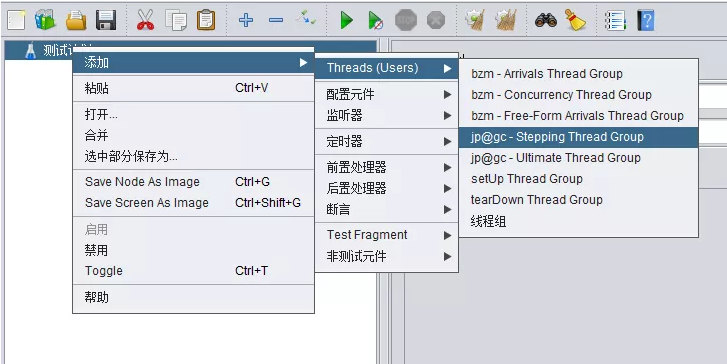727x364 pixels.
Task: Click the Clear all results icon
Action: point(505,20)
